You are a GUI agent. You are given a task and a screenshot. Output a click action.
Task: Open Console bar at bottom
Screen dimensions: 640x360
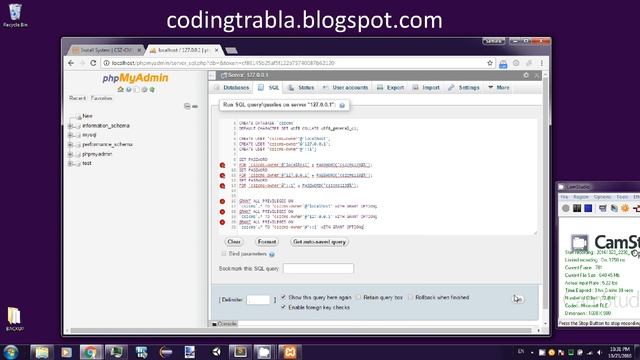click(224, 324)
